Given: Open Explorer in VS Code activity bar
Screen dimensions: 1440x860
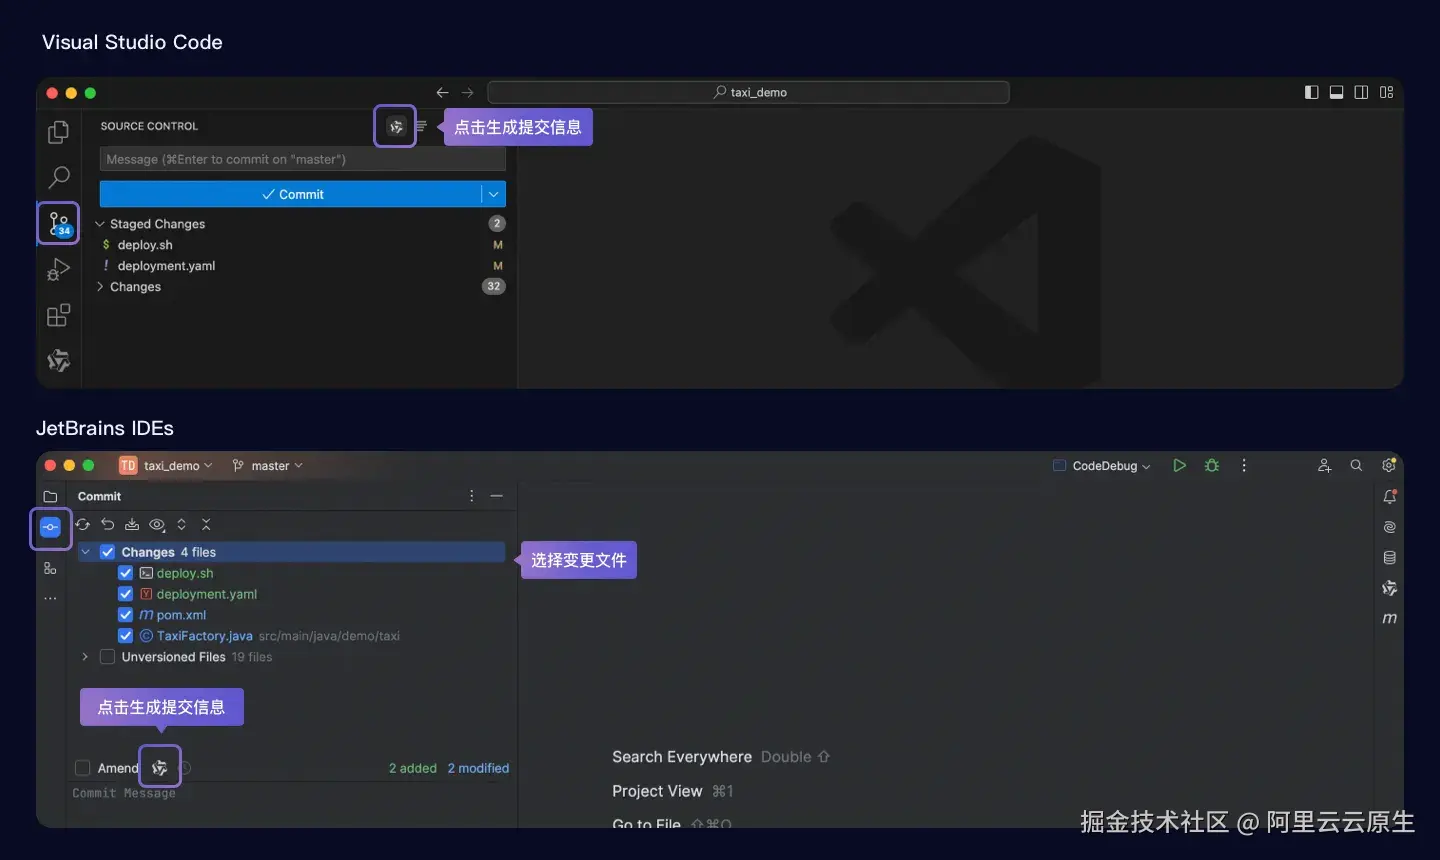Looking at the screenshot, I should [58, 132].
